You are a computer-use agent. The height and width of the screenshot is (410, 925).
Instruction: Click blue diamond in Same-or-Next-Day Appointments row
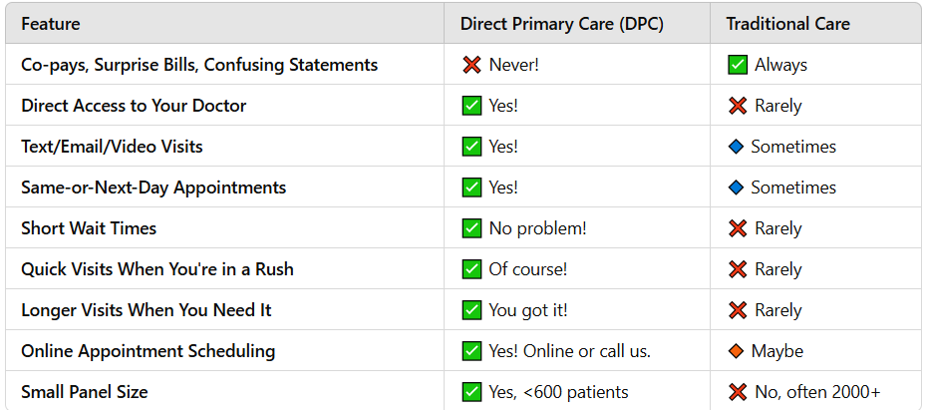click(737, 188)
